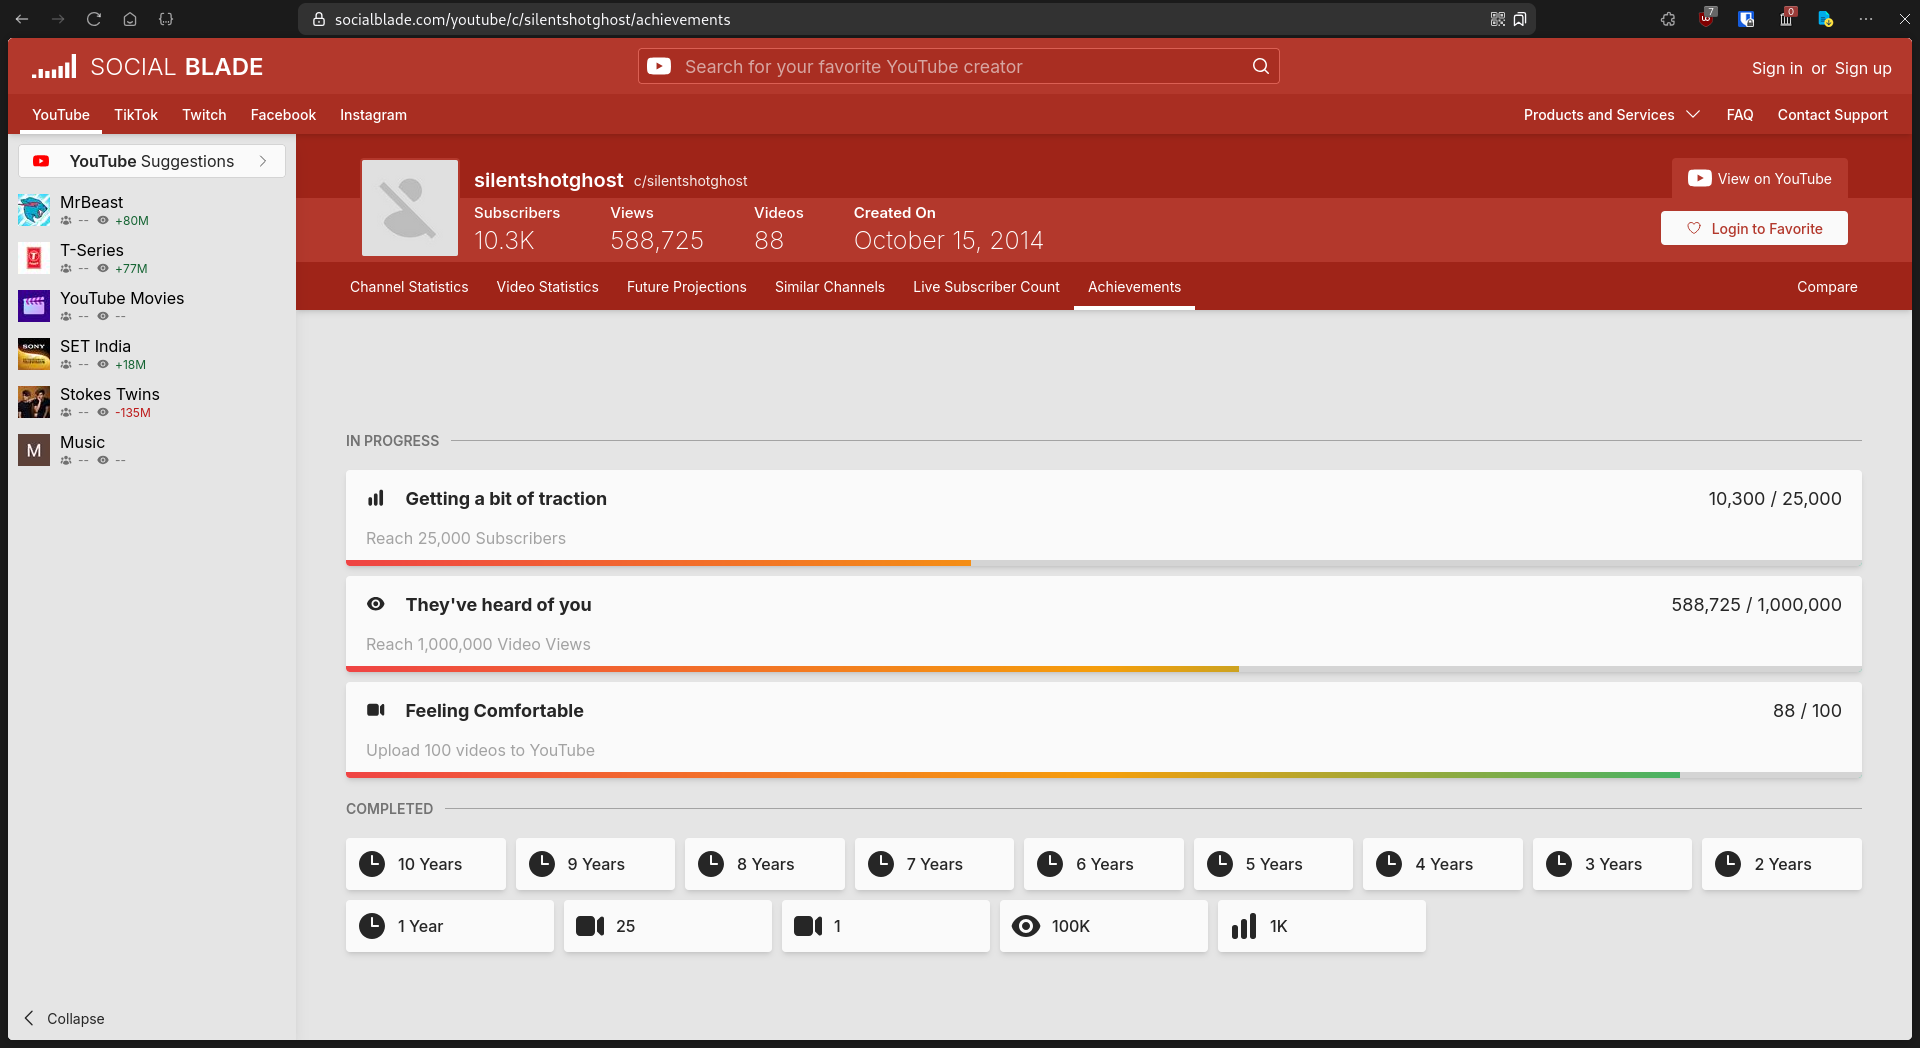
Task: Click the October 15, 2014 creation date
Action: coord(948,240)
